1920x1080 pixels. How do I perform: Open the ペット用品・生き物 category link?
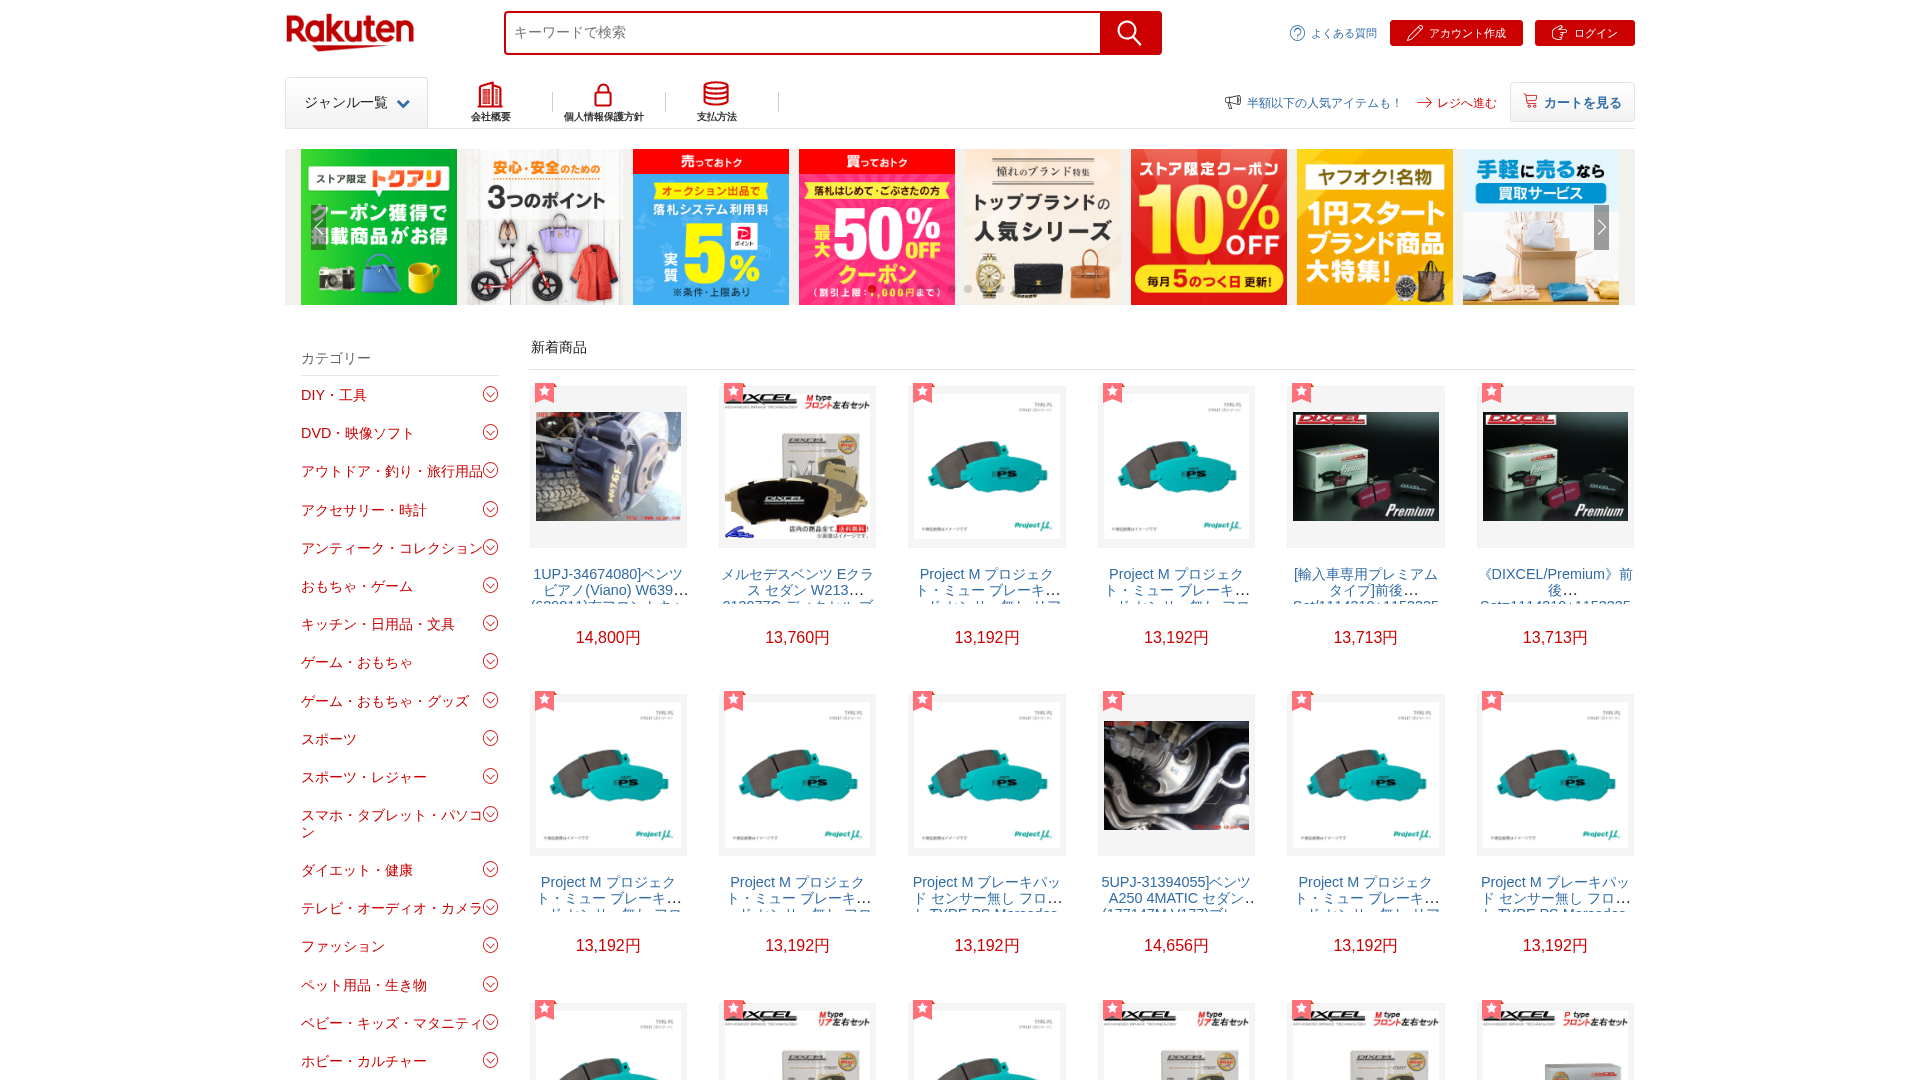tap(364, 985)
